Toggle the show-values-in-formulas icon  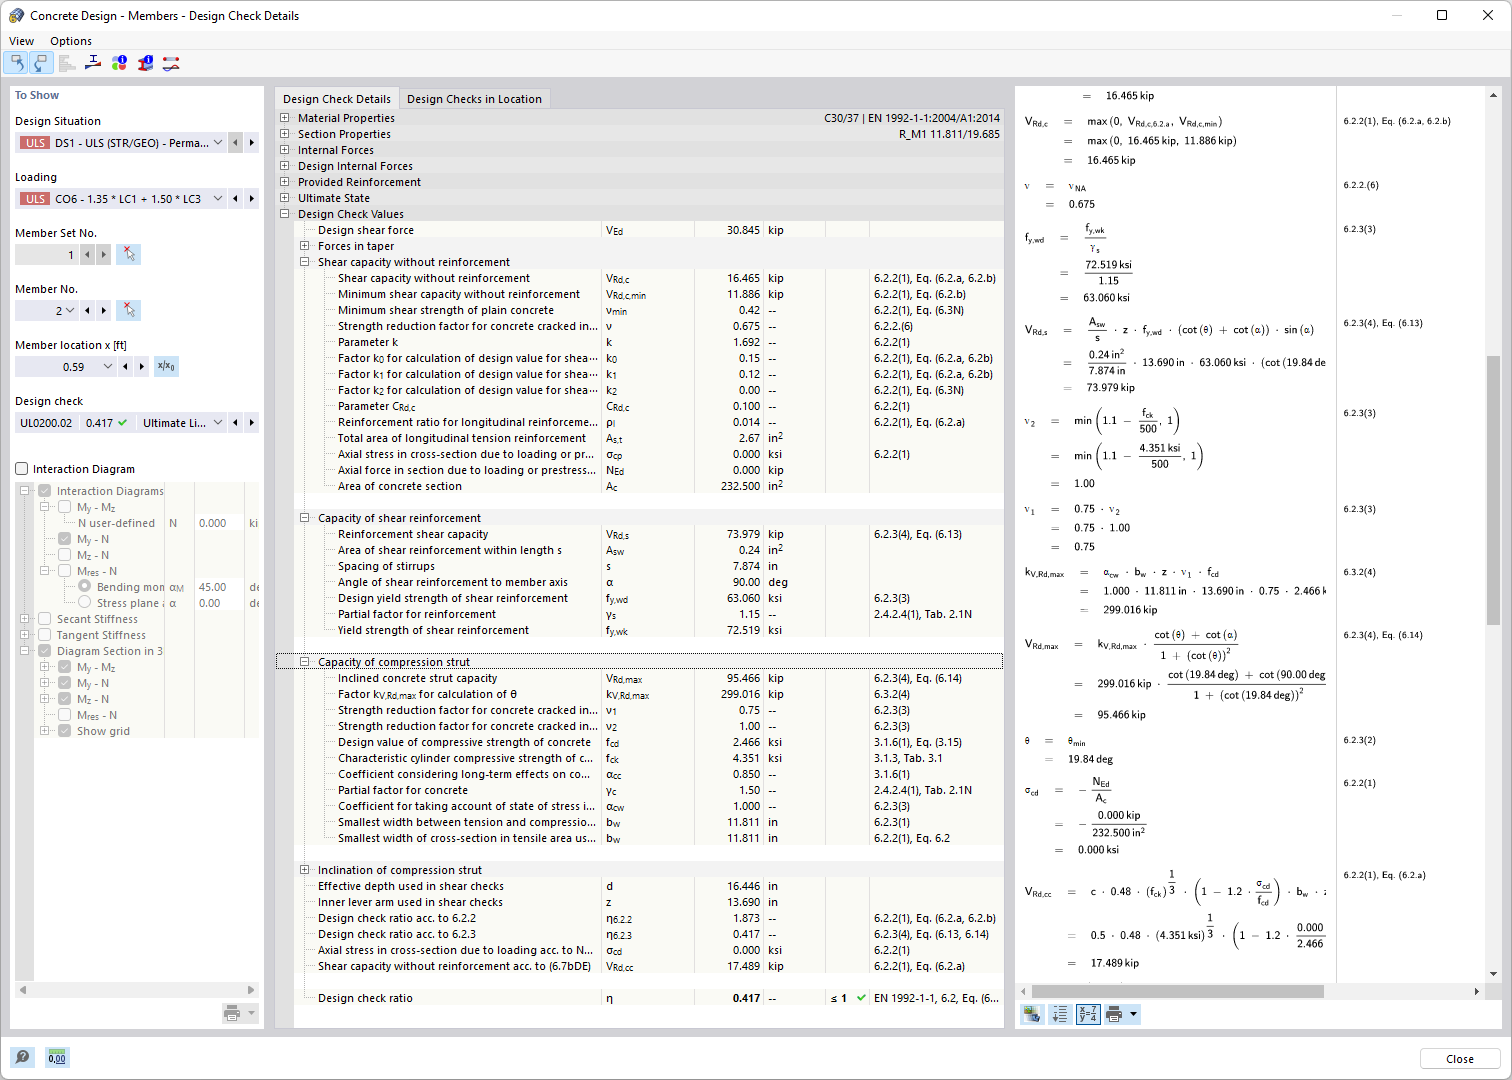(1087, 1014)
